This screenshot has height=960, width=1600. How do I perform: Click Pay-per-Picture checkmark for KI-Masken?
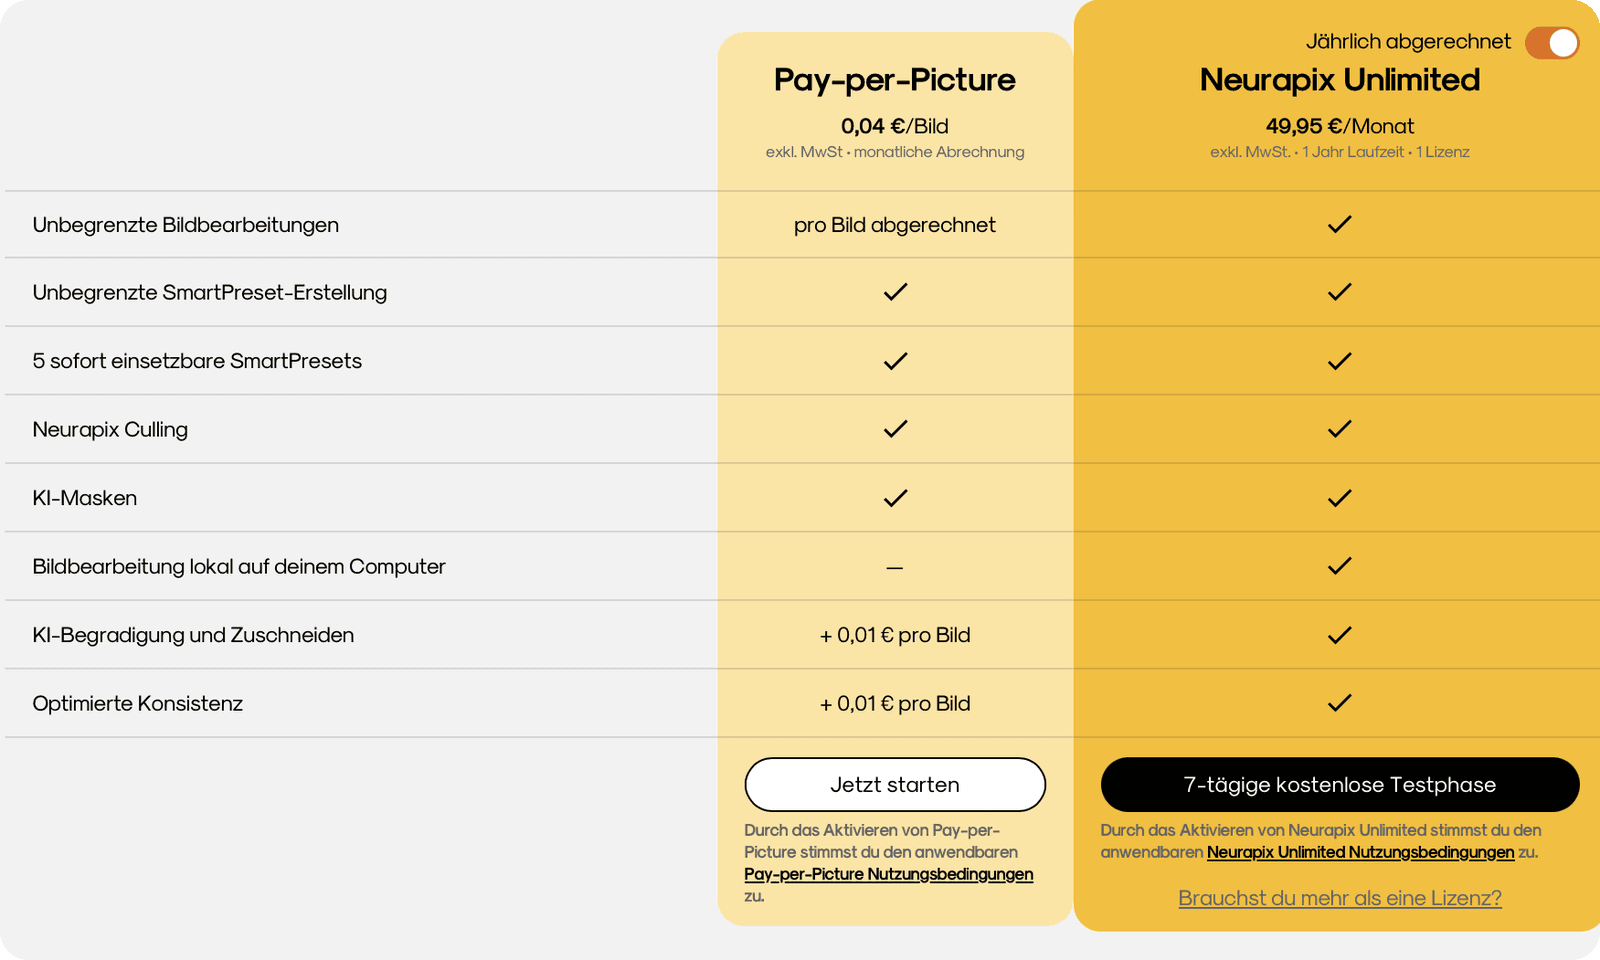(895, 498)
